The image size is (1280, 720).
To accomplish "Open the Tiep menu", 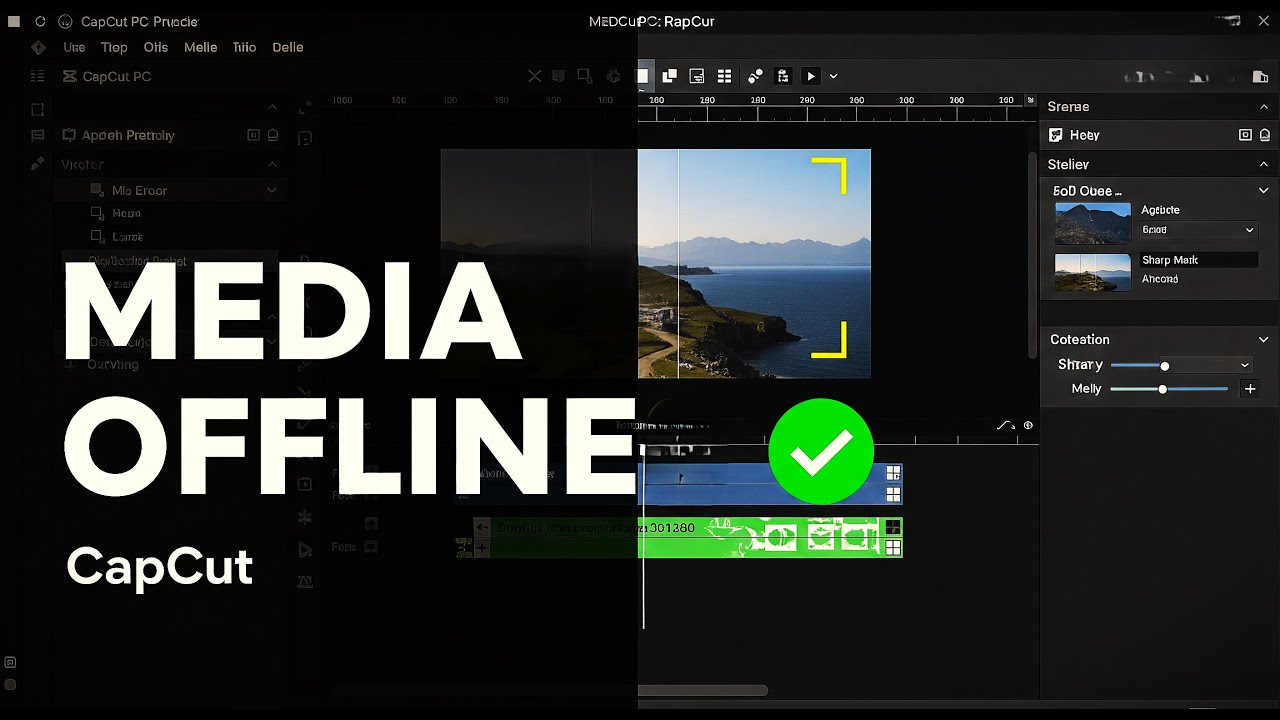I will coord(114,47).
